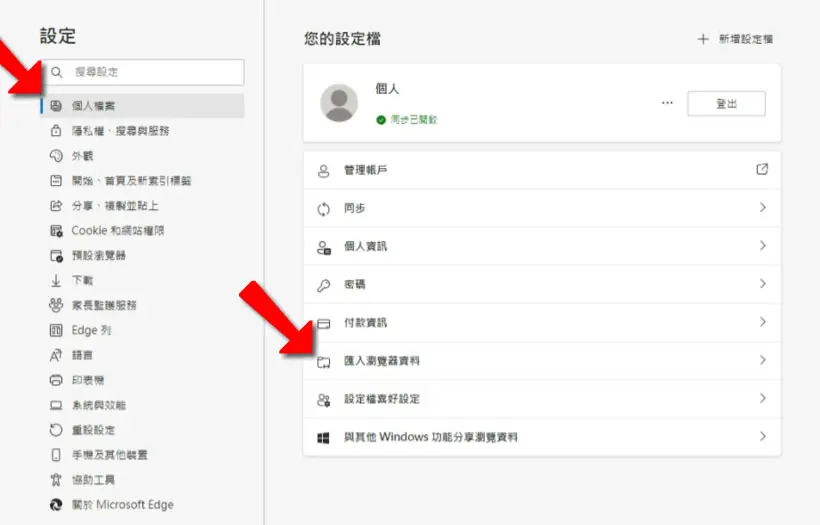Click the family icon for 家長監護服務
Viewport: 820px width, 525px height.
[56, 305]
